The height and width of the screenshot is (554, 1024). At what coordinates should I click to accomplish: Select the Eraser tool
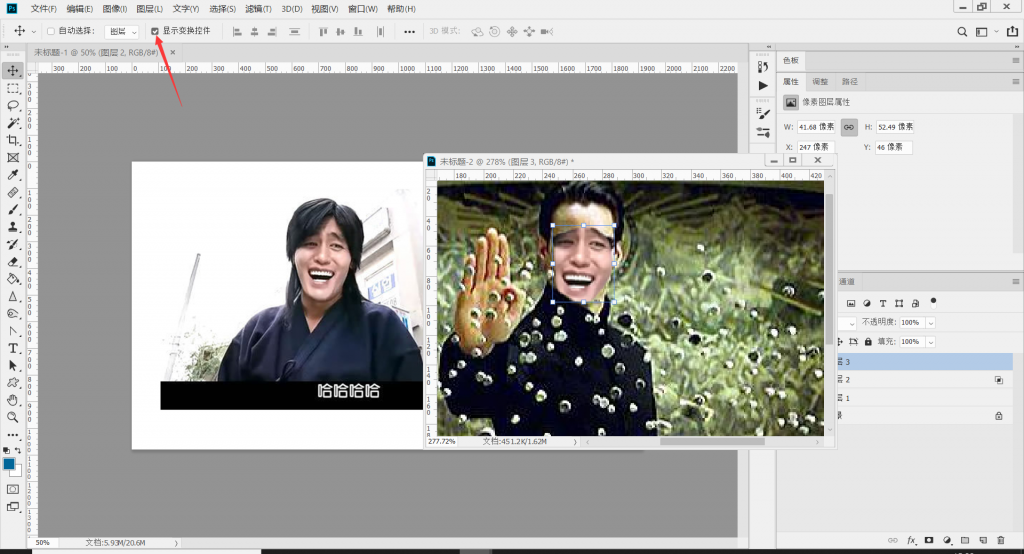tap(13, 262)
